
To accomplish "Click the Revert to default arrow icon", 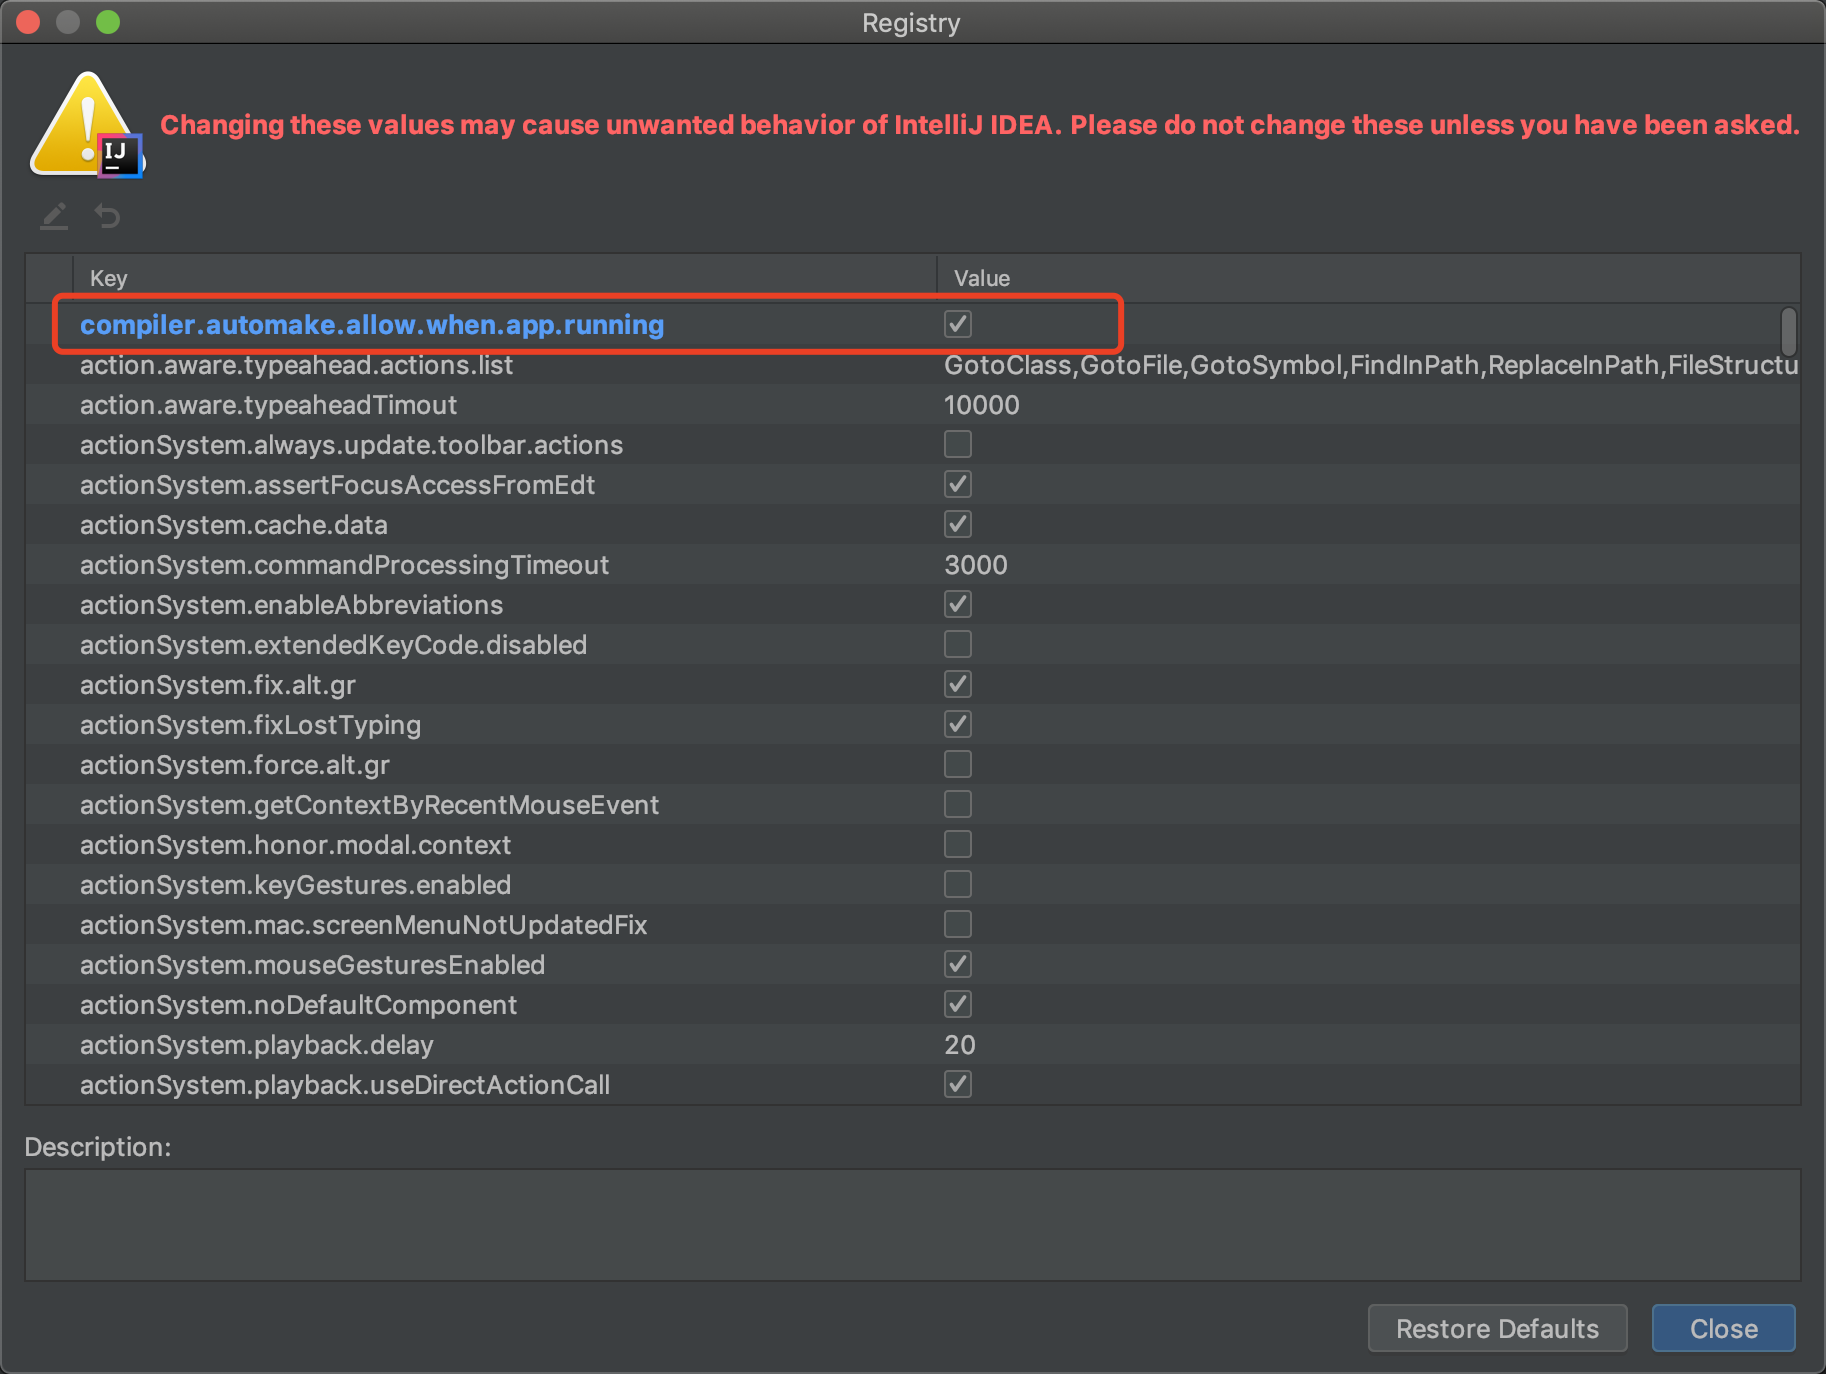I will tap(107, 216).
